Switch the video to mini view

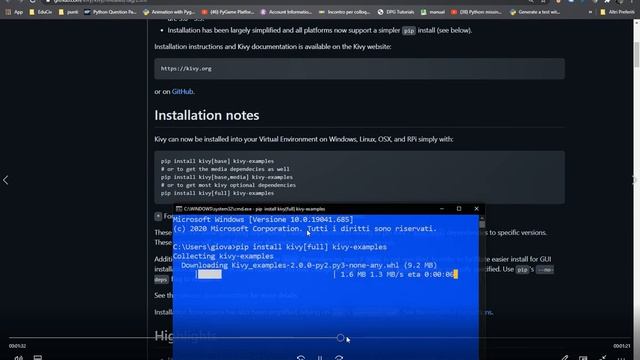(583, 358)
